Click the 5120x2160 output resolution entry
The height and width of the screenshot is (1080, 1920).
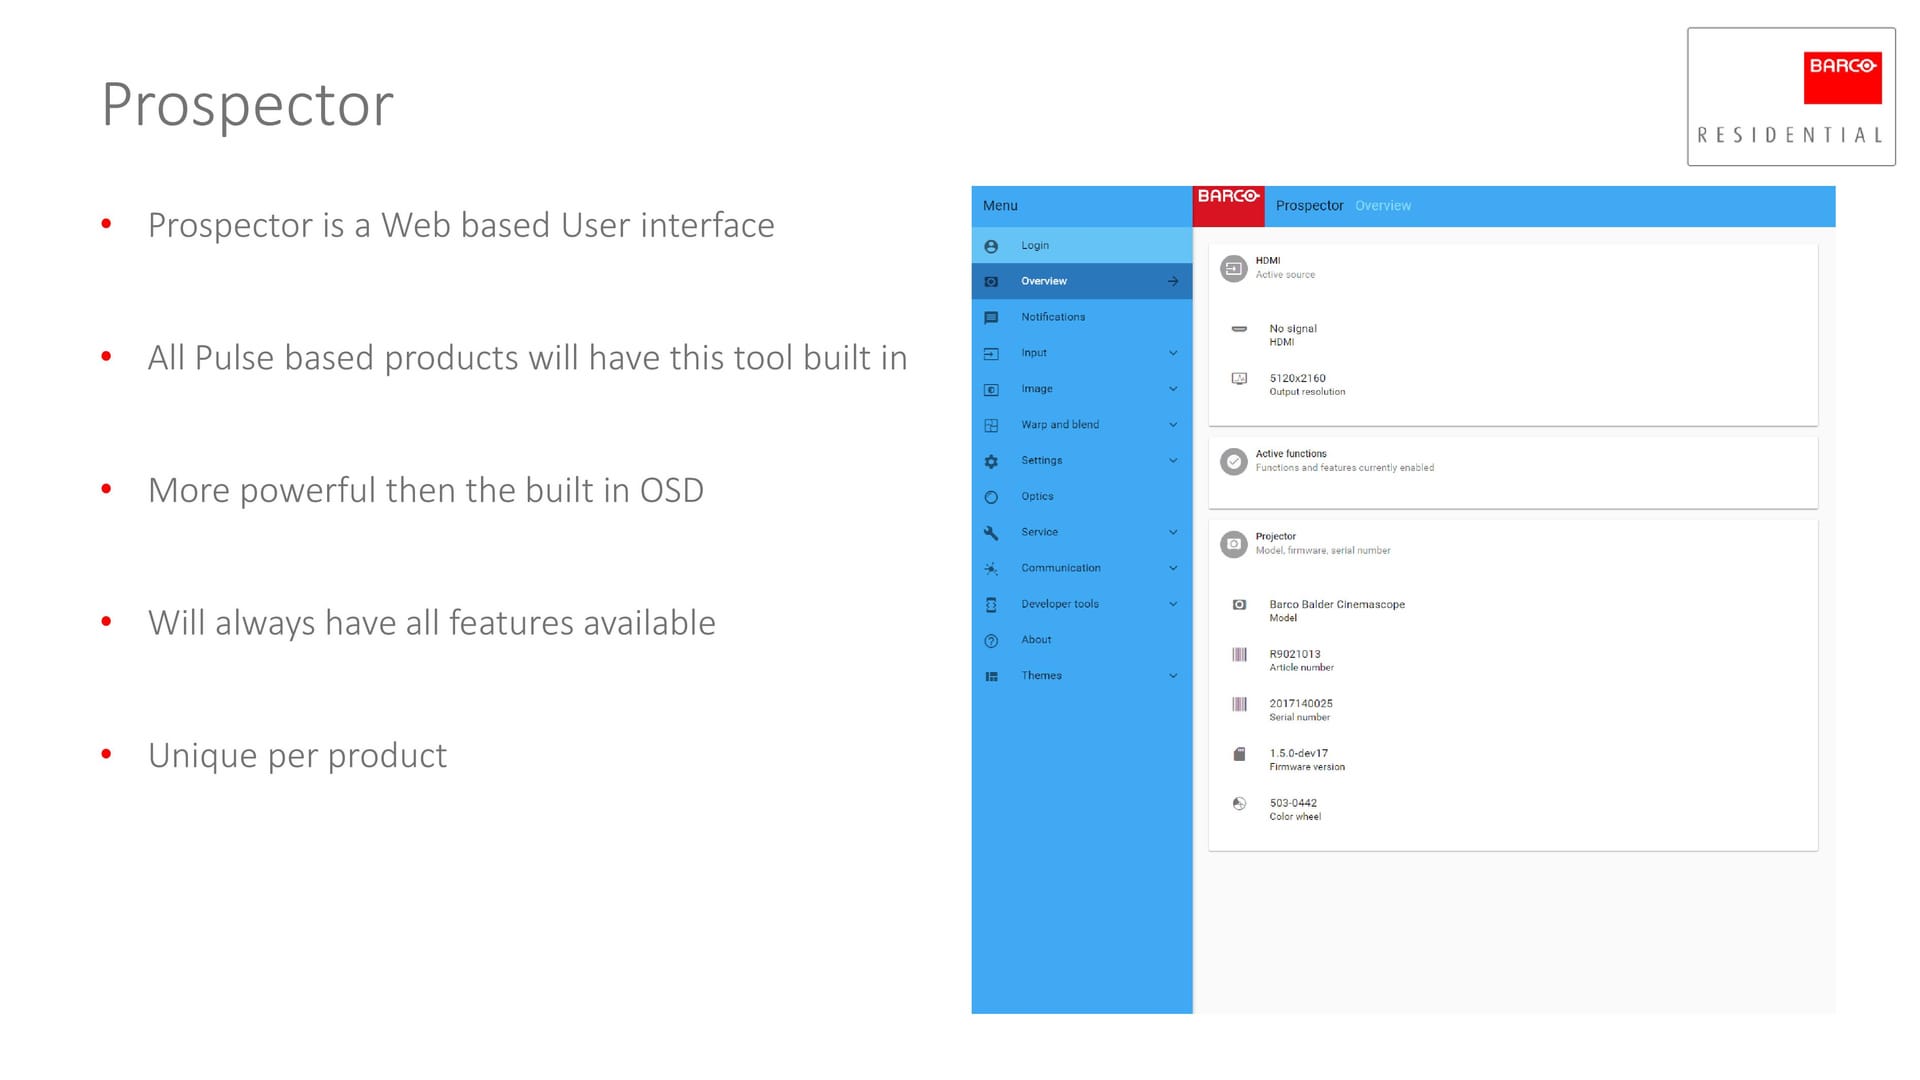1297,379
